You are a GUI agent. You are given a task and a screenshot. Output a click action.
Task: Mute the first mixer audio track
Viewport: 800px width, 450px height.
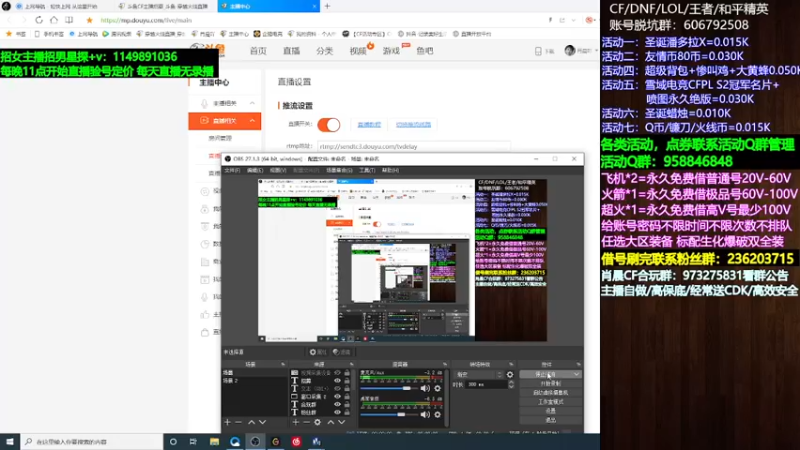tap(425, 388)
